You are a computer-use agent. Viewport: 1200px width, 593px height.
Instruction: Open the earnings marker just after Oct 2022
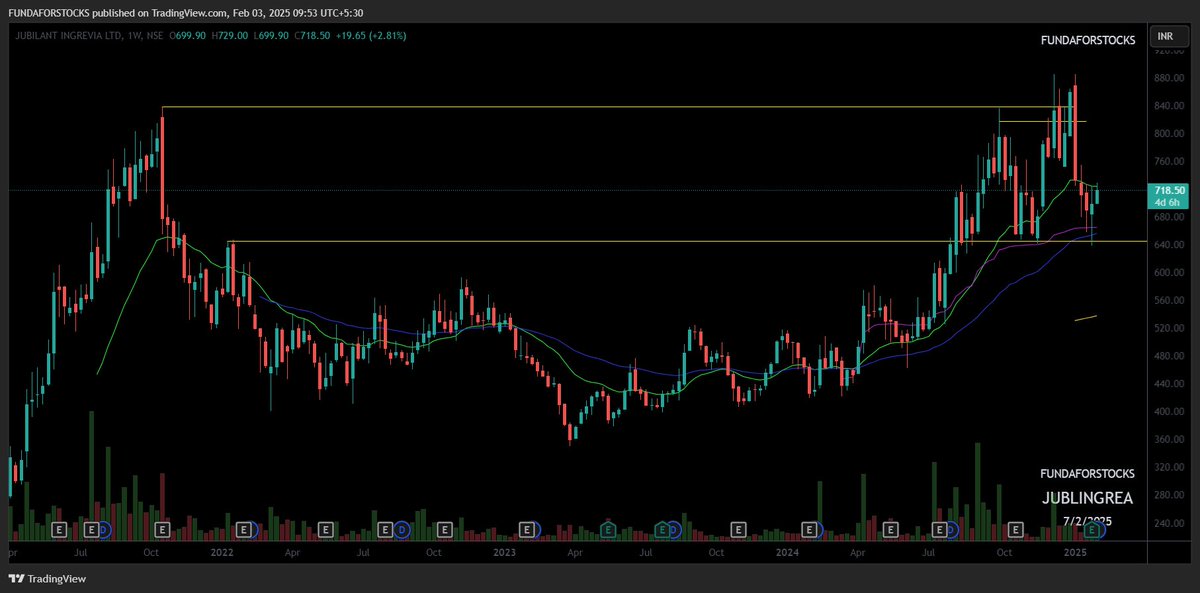[x=445, y=528]
